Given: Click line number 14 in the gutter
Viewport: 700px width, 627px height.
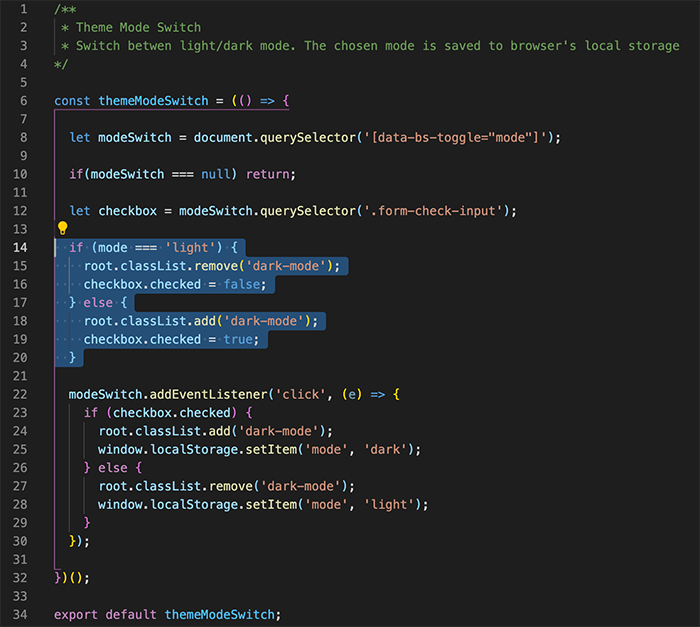Looking at the screenshot, I should 20,247.
